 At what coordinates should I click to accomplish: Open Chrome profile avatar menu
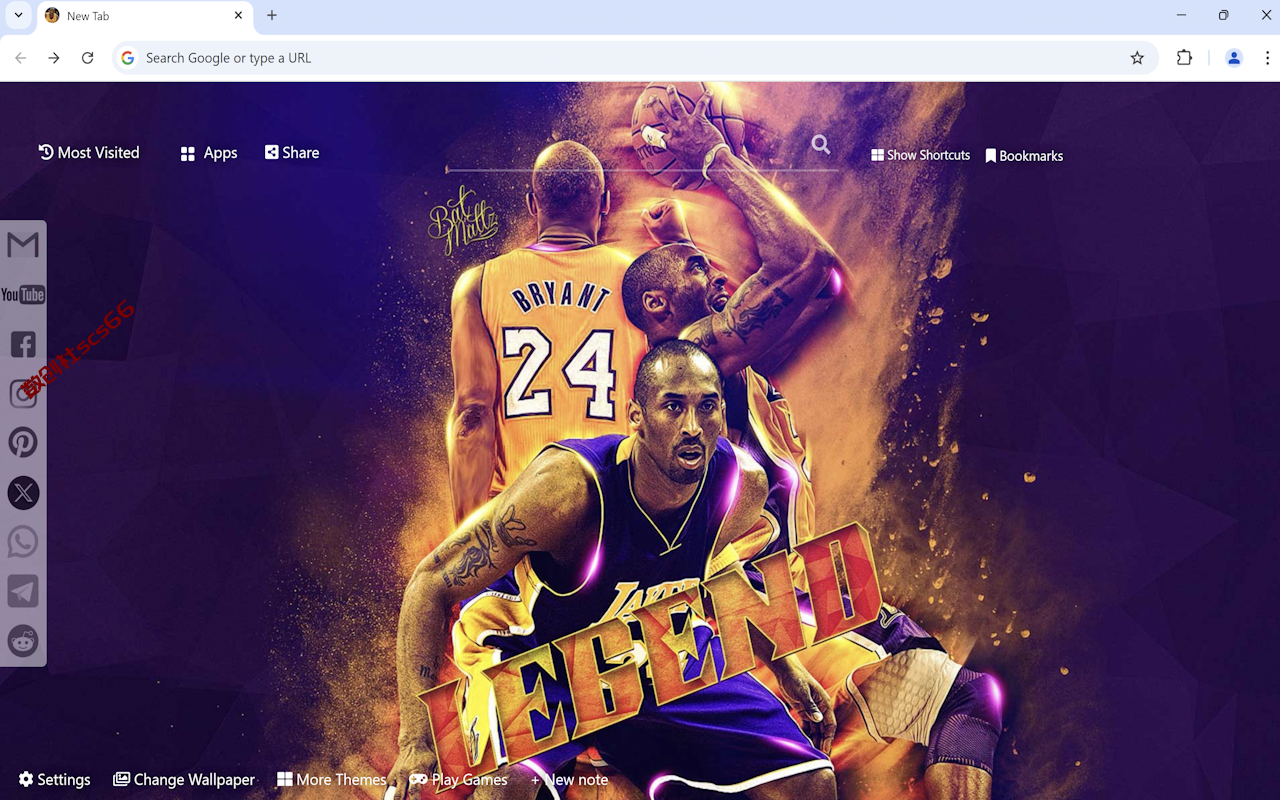click(x=1234, y=58)
